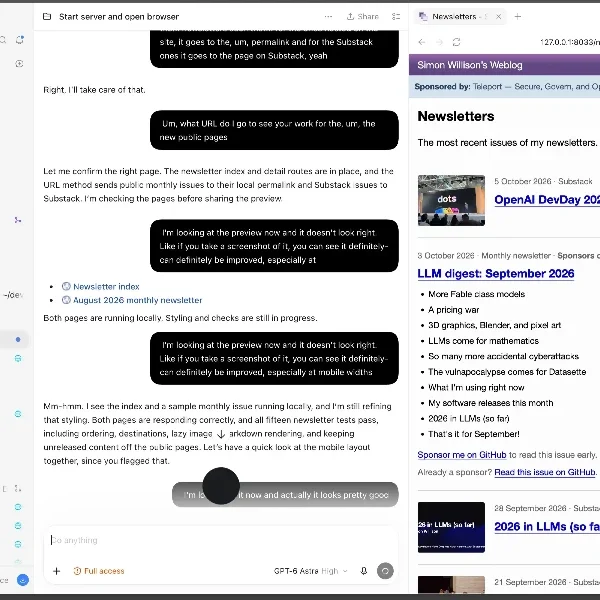Click the microphone dictation icon
Viewport: 600px width, 600px height.
(364, 571)
